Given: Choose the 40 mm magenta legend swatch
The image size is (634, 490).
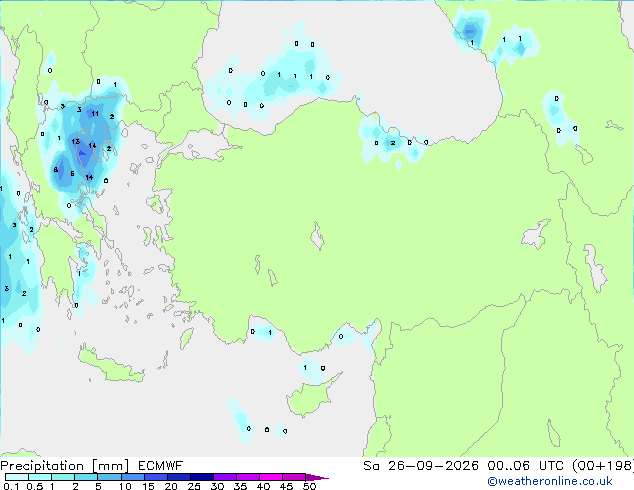Looking at the screenshot, I should point(271,477).
